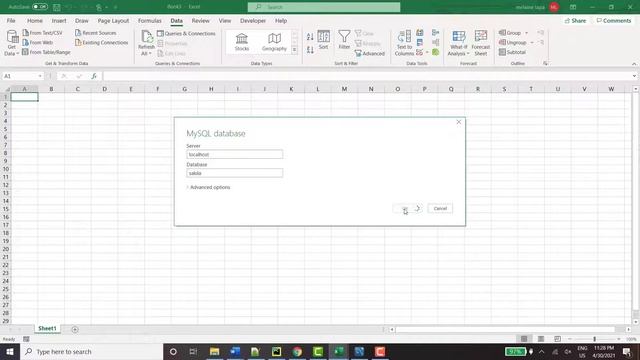Open File Explorer from the taskbar
This screenshot has height=360, width=640.
(x=214, y=351)
